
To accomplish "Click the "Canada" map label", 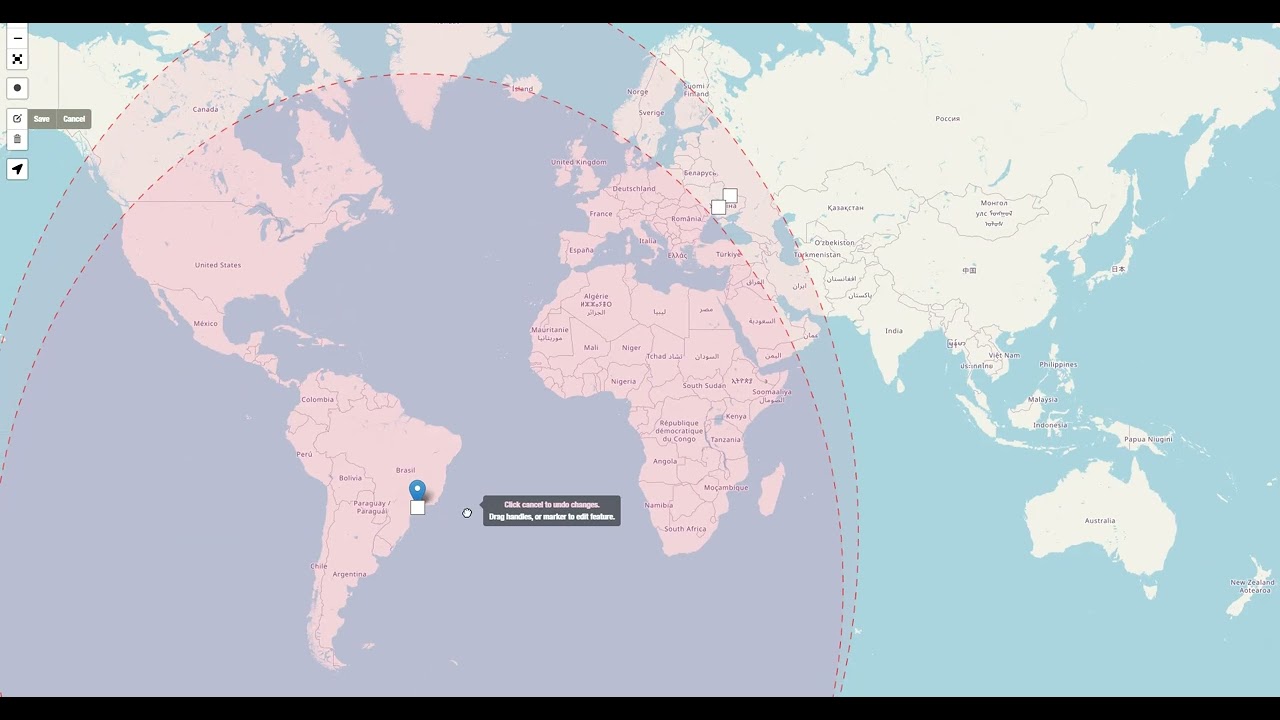I will pos(206,109).
